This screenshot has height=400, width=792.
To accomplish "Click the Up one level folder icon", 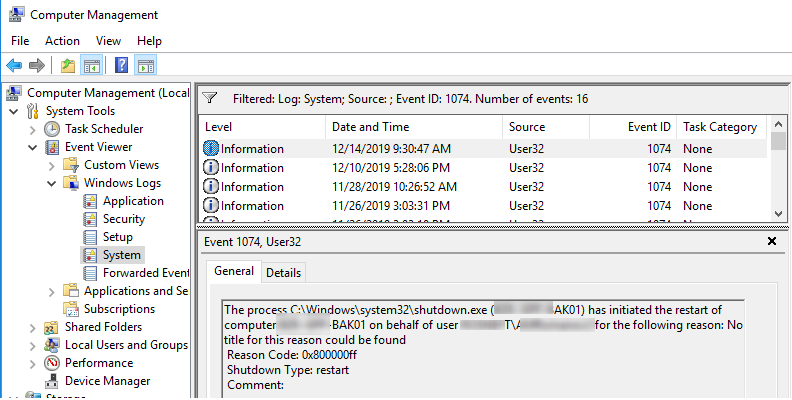I will point(68,65).
